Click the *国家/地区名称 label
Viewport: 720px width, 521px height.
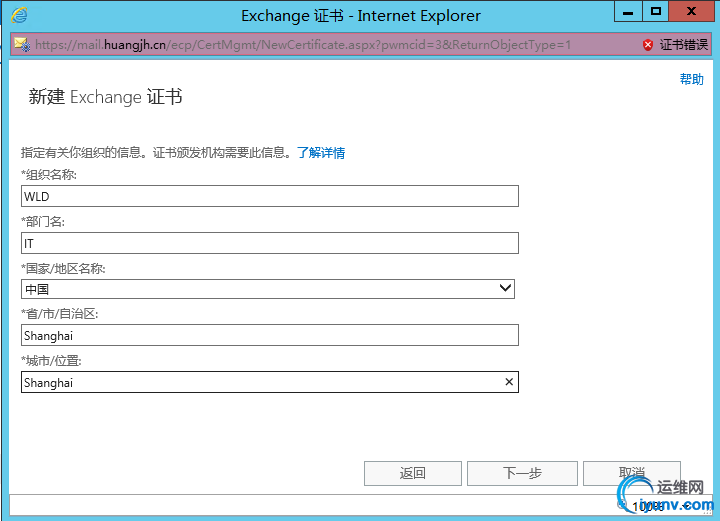[x=63, y=269]
